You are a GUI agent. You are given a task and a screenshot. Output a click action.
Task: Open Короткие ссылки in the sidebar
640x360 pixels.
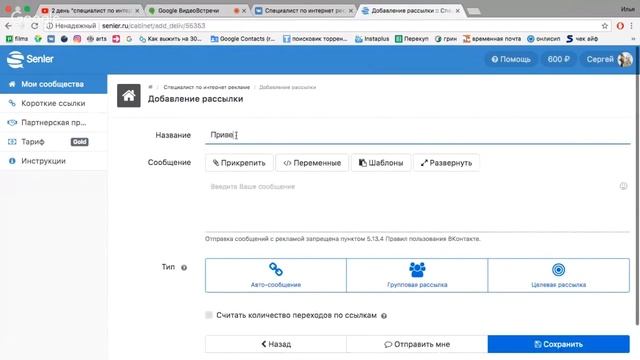pyautogui.click(x=53, y=103)
